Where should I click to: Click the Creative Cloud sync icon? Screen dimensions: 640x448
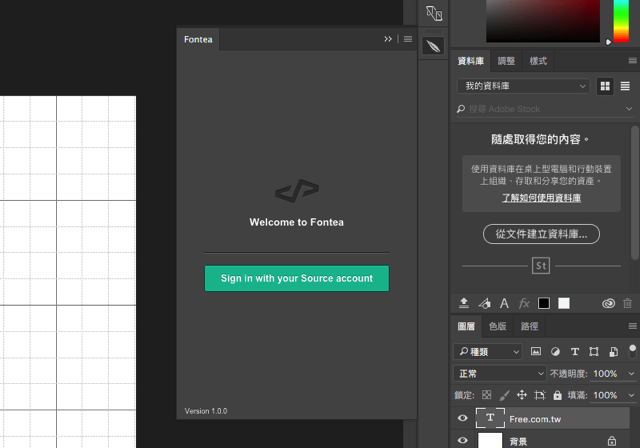pyautogui.click(x=608, y=303)
